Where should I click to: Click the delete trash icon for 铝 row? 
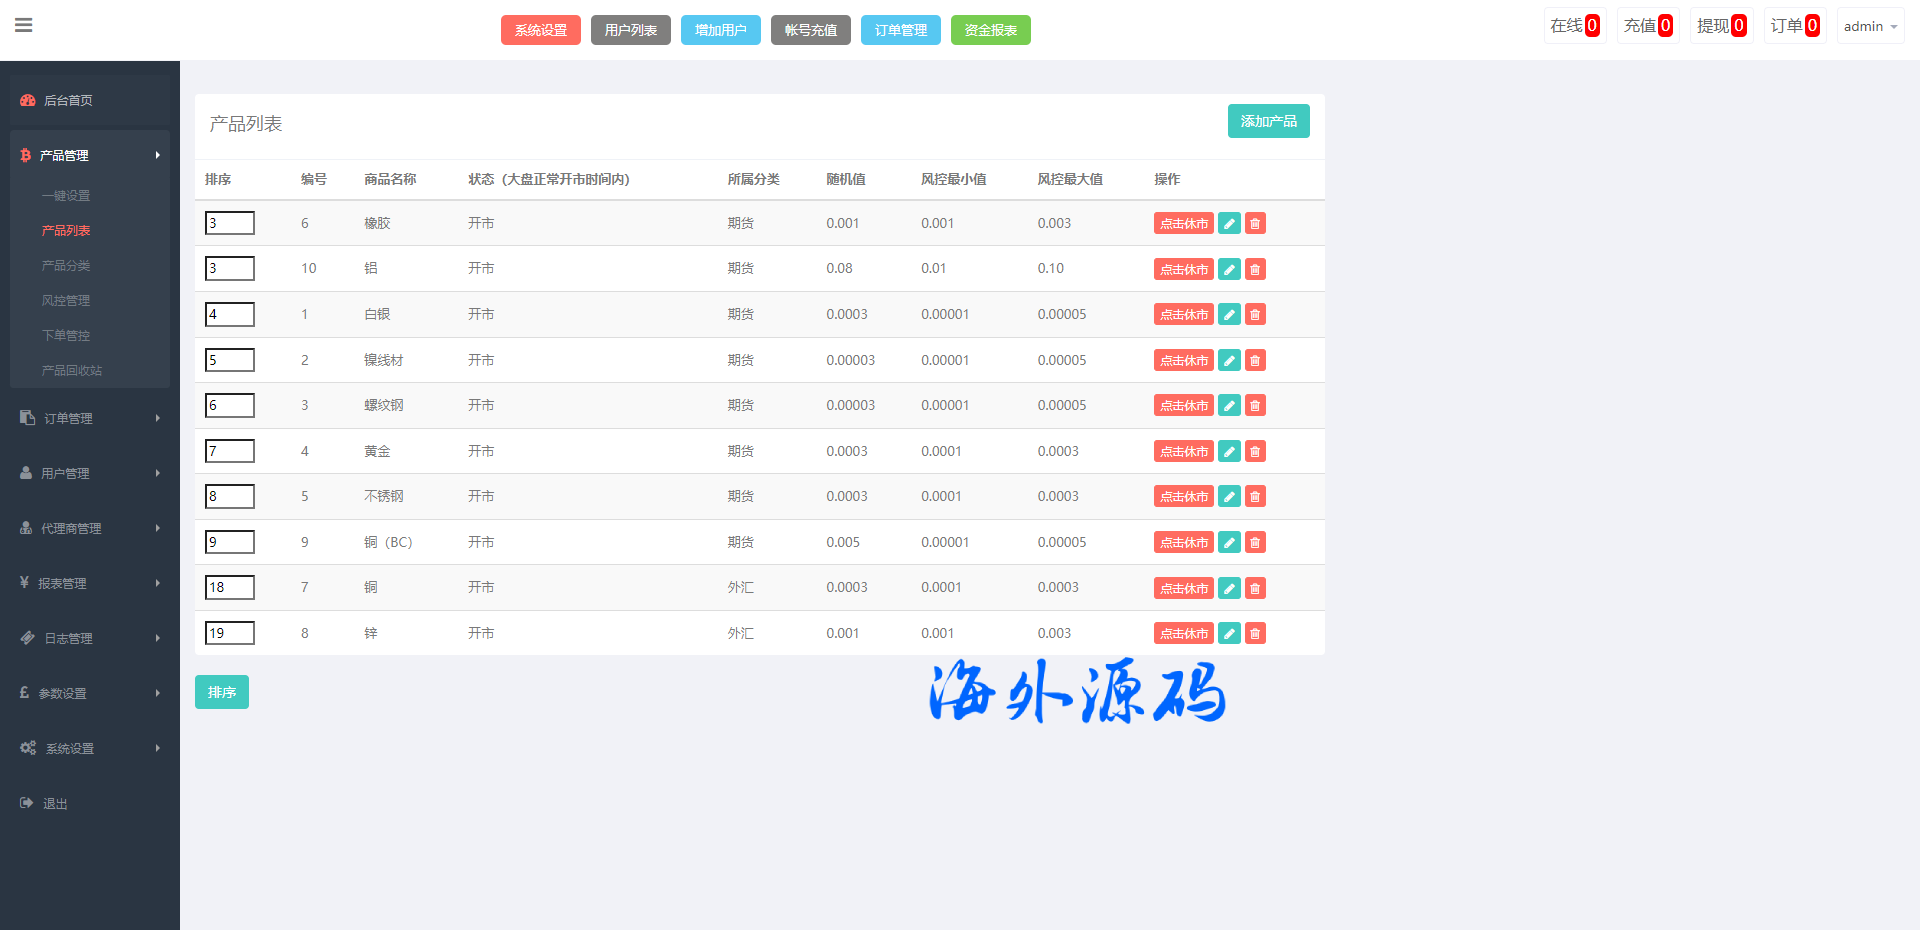pos(1255,269)
